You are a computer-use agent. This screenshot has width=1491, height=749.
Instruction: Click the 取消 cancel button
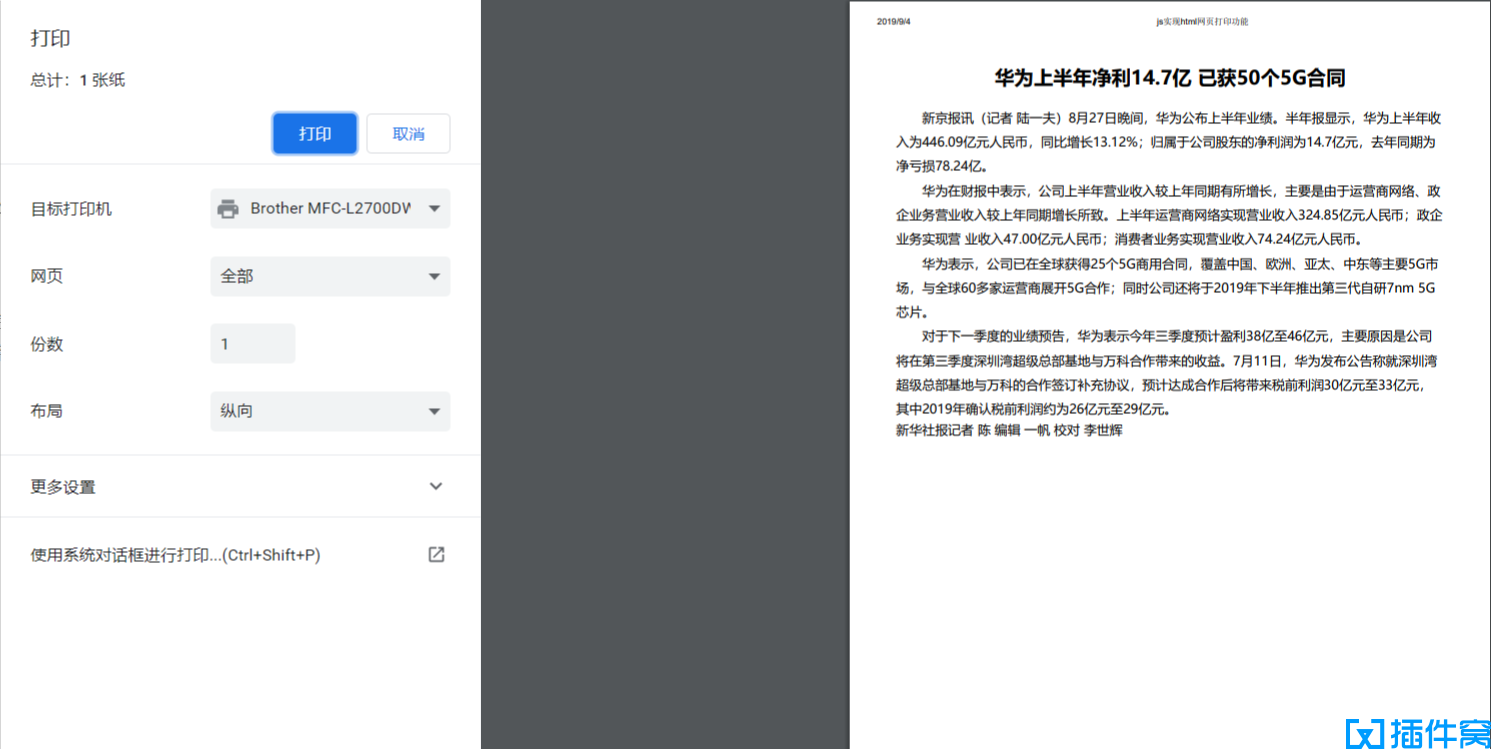[x=408, y=134]
